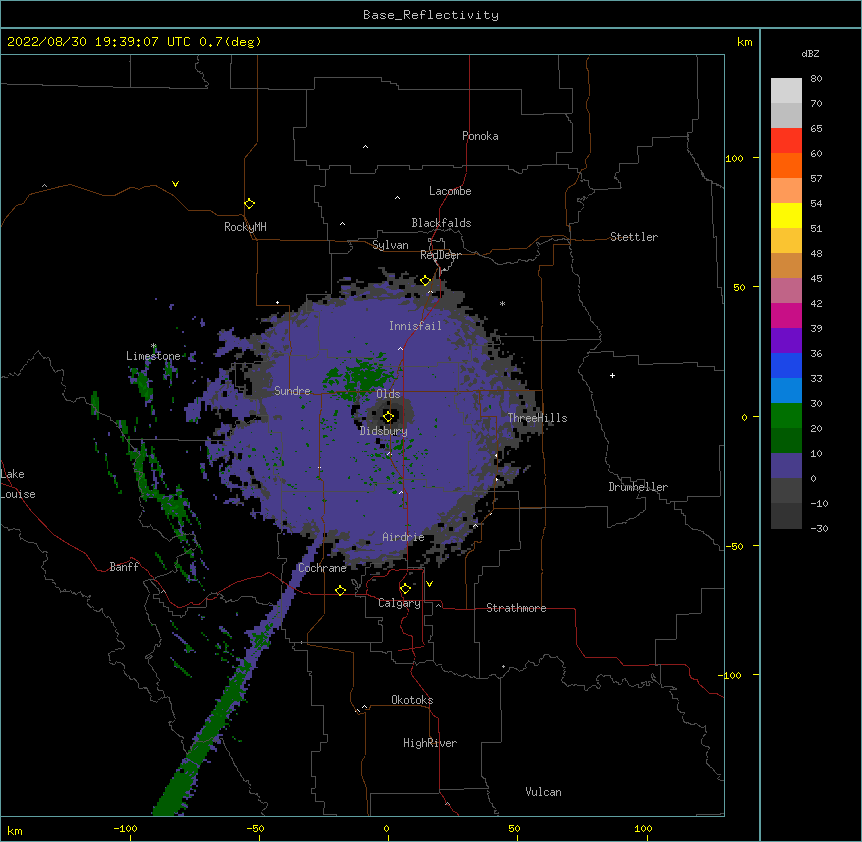
Task: Click the yellow diamond marker near RockyMH
Action: click(250, 204)
